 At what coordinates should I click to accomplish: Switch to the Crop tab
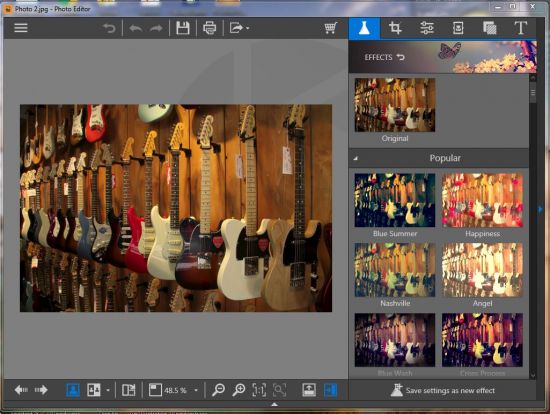click(395, 28)
